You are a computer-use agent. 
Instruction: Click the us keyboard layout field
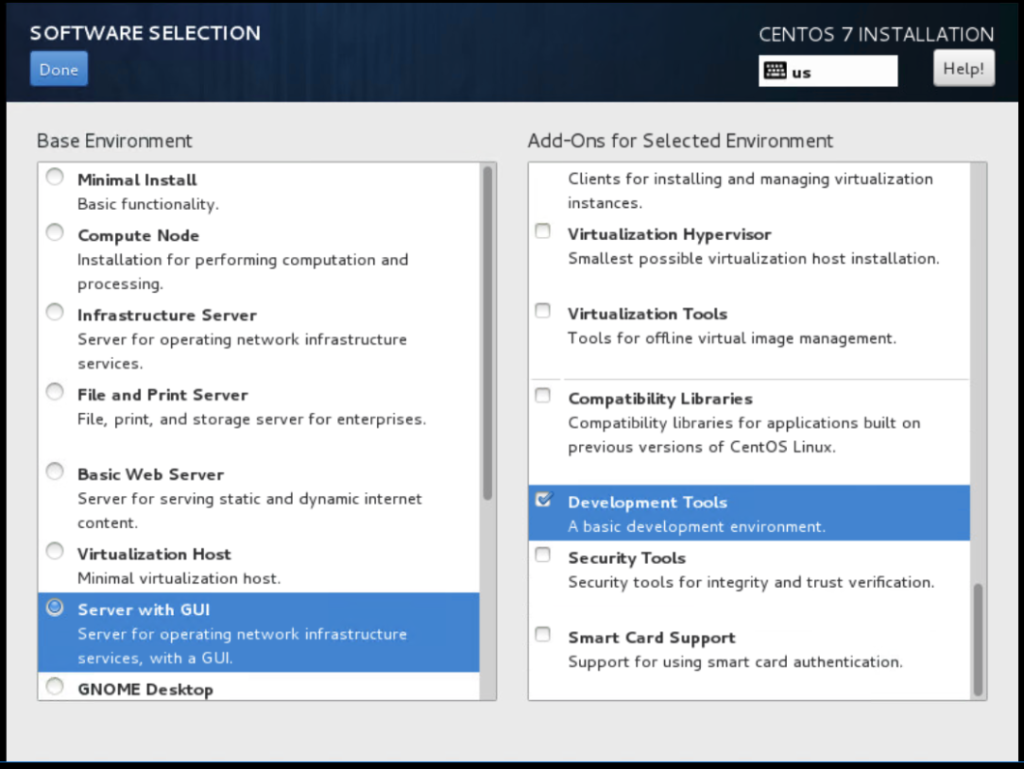tap(840, 72)
